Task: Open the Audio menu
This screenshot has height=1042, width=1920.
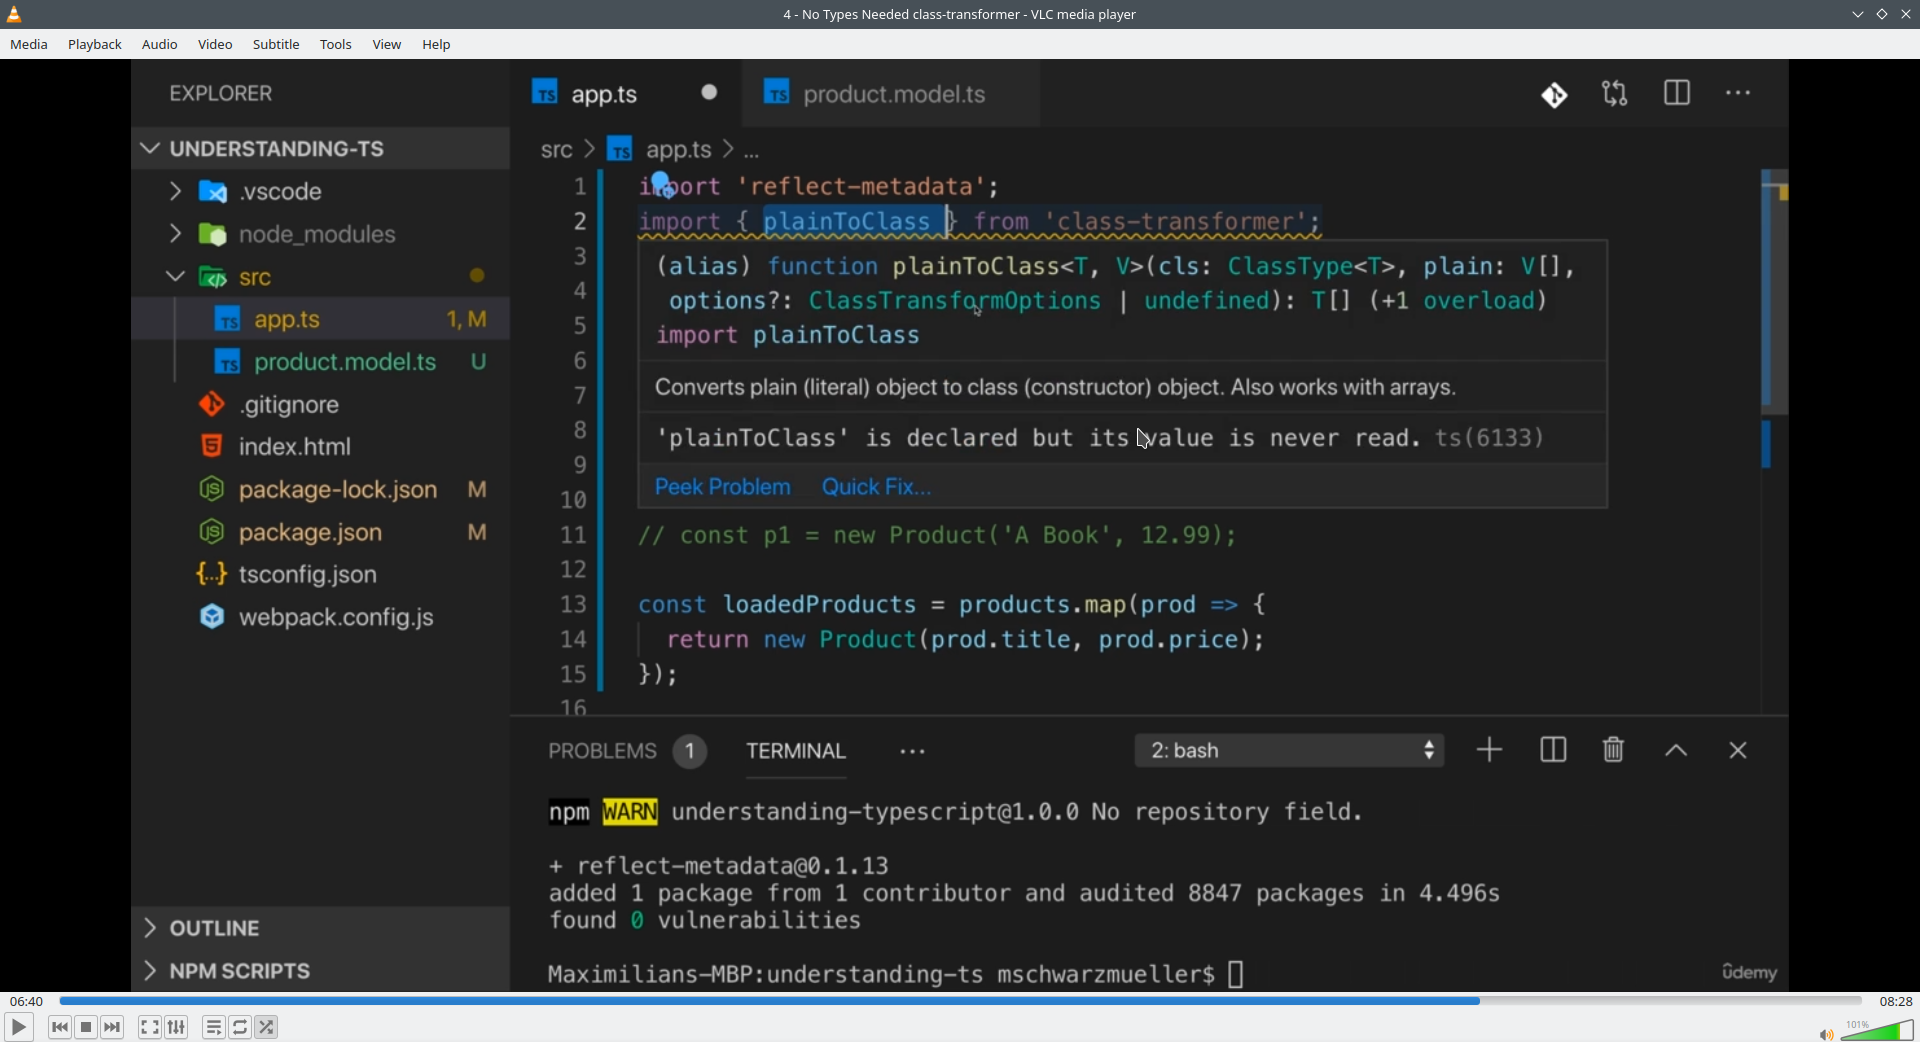Action: 160,45
